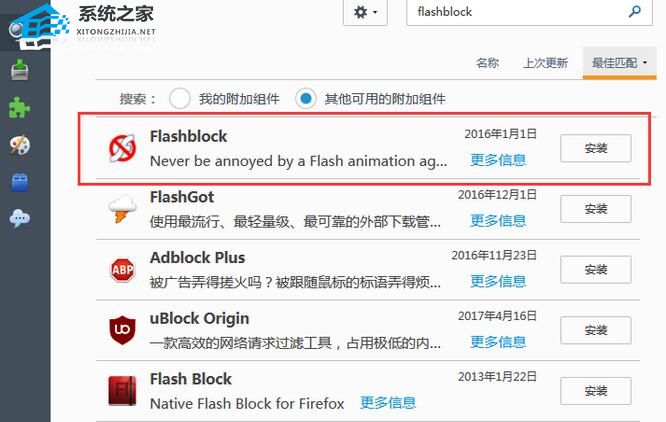Select 我的附加组件 radio button
Screen dimensions: 666x422
click(x=179, y=98)
